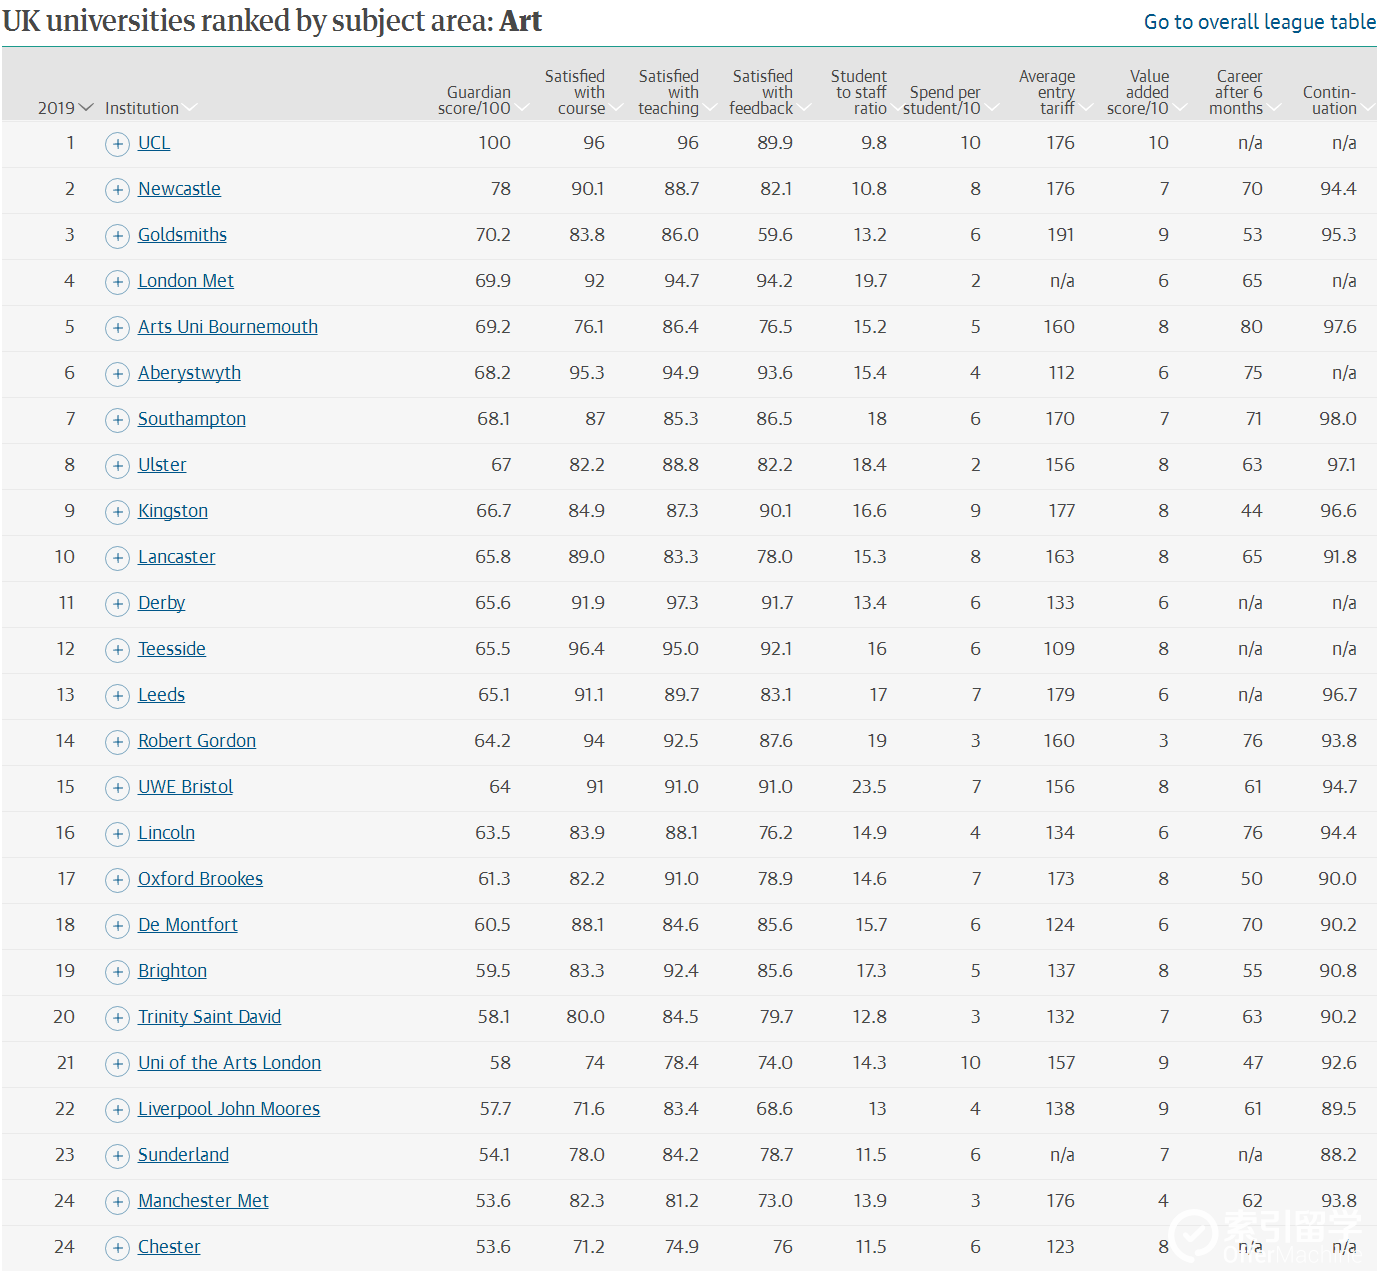Image resolution: width=1385 pixels, height=1273 pixels.
Task: Follow the Aberystwyth link
Action: tap(189, 373)
